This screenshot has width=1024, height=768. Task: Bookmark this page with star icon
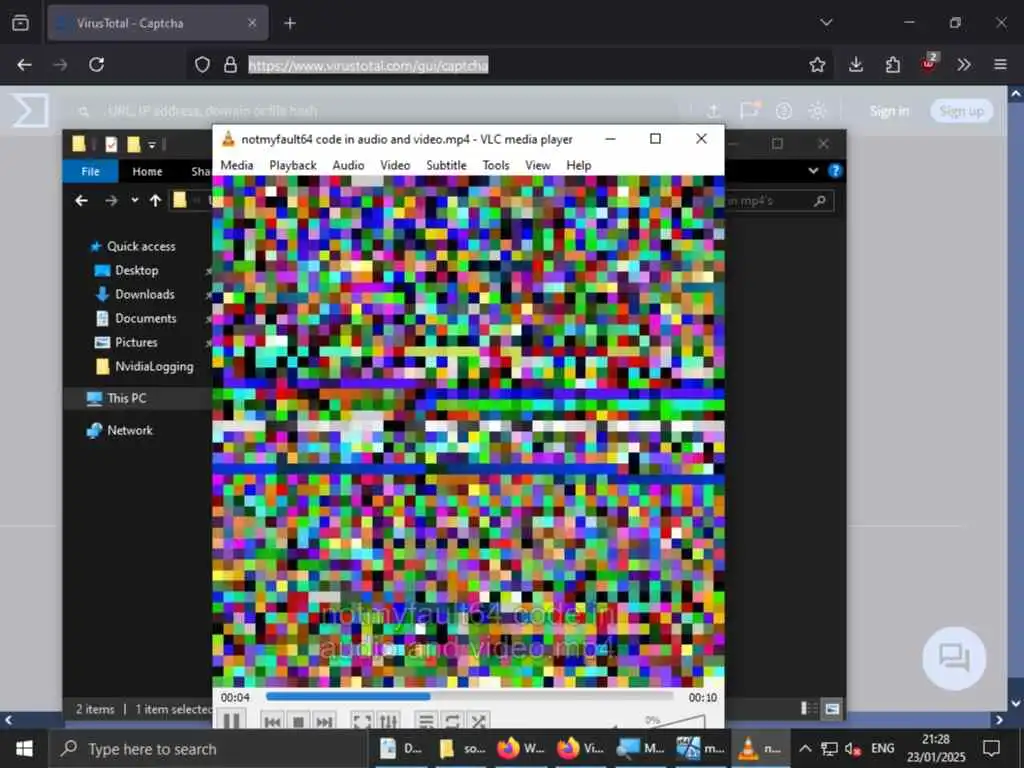[817, 65]
